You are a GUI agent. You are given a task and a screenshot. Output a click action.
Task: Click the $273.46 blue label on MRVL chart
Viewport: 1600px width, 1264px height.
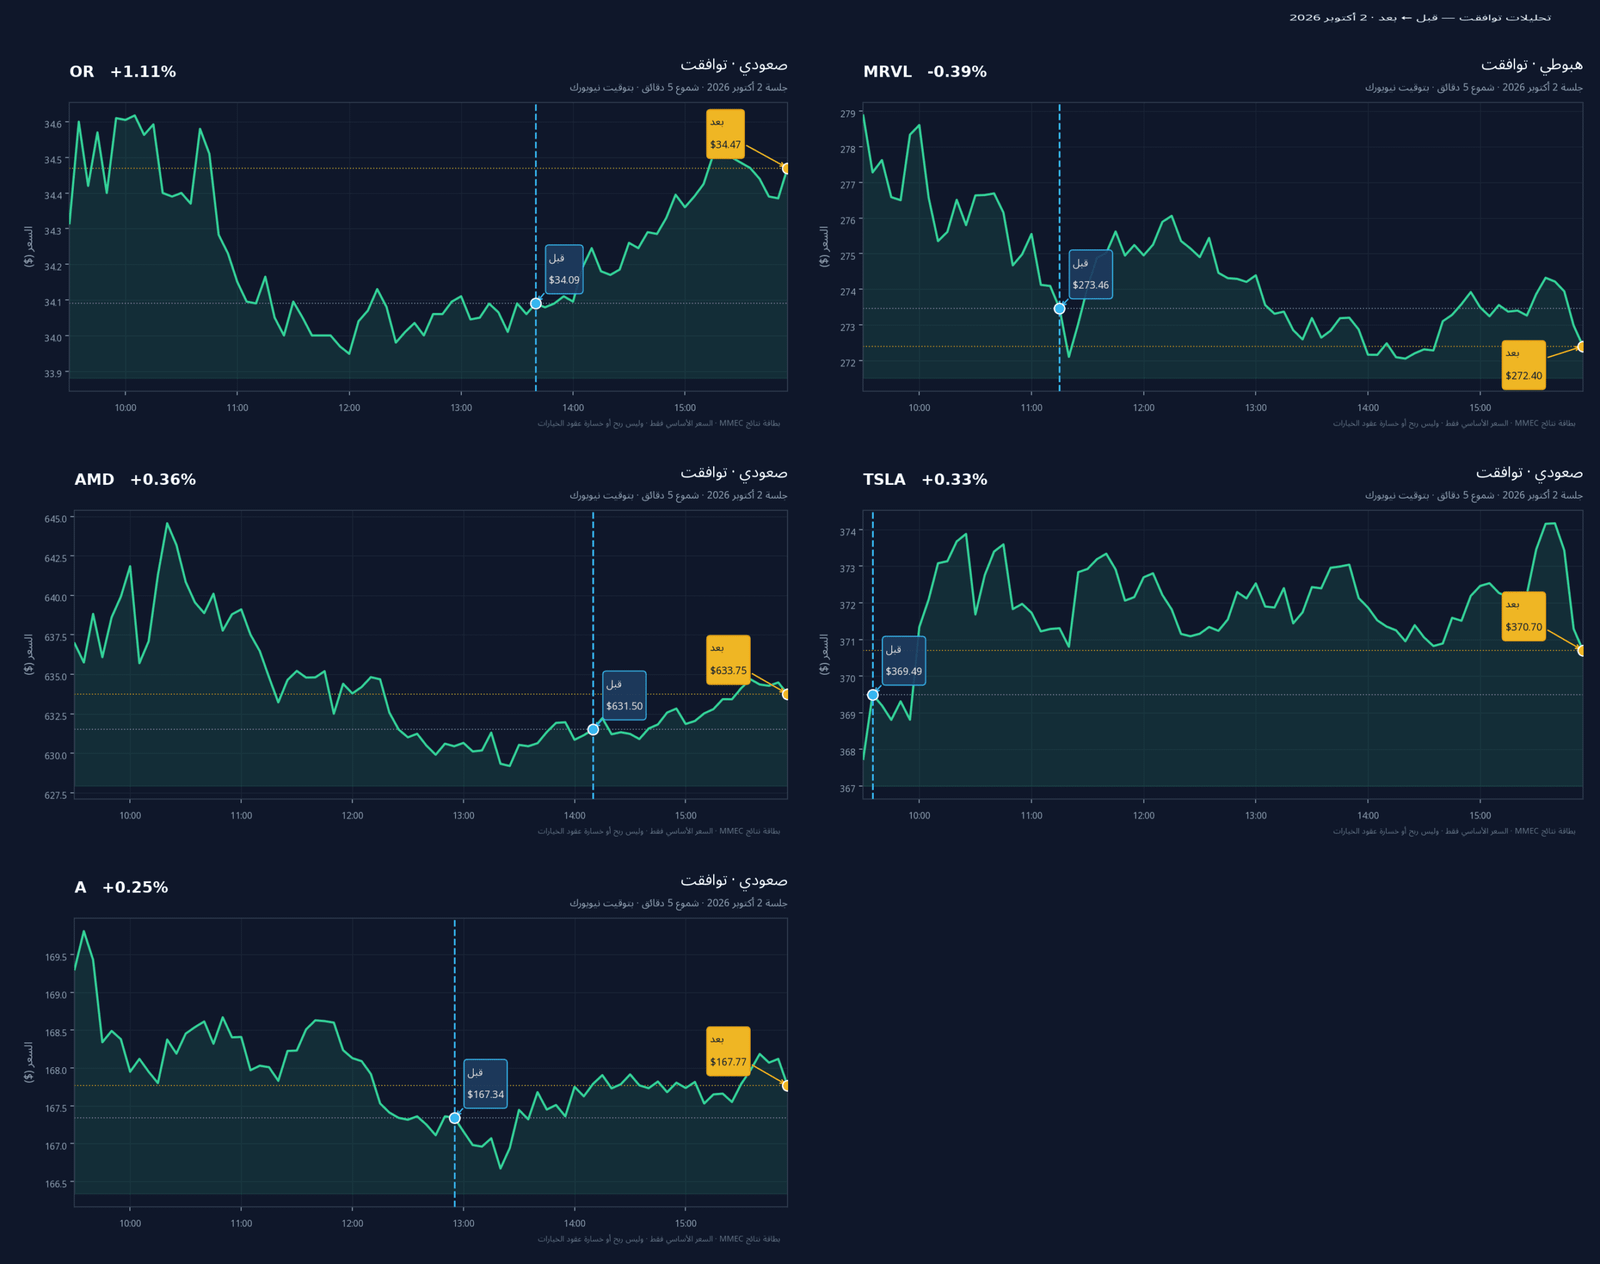point(1090,274)
